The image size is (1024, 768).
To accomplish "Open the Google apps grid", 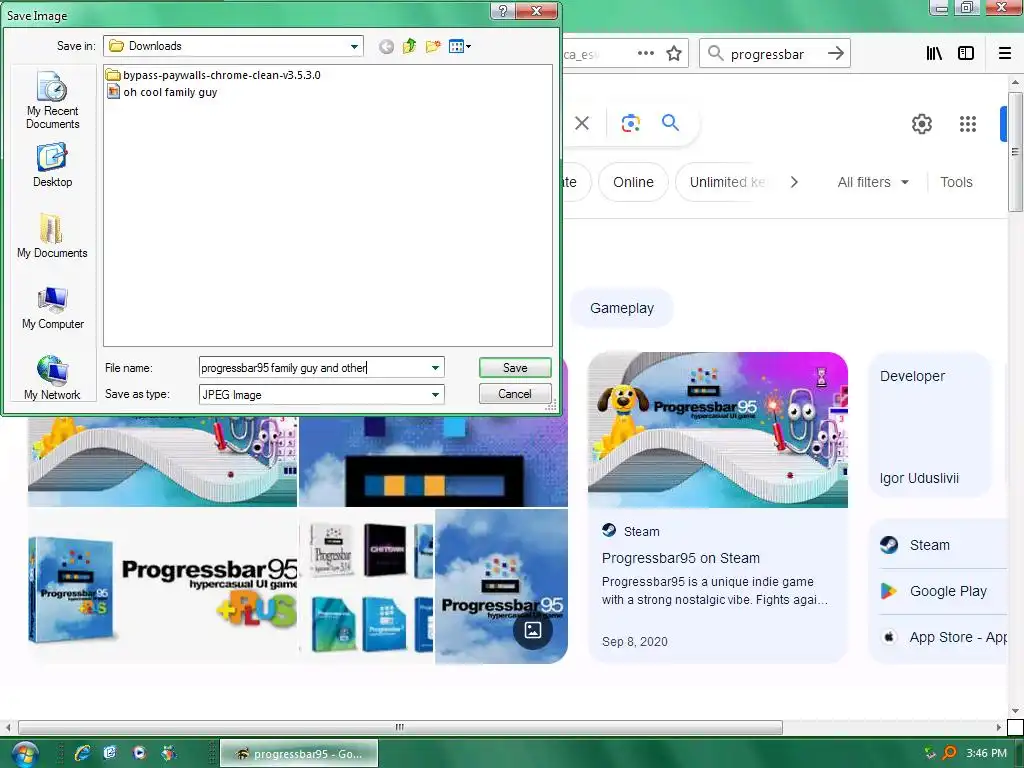I will click(x=968, y=123).
